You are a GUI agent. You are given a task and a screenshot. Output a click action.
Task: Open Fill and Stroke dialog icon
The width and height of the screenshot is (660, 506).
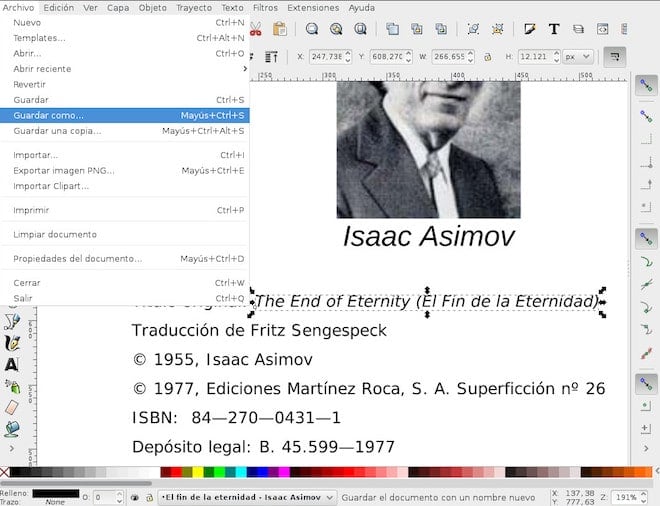[x=530, y=29]
